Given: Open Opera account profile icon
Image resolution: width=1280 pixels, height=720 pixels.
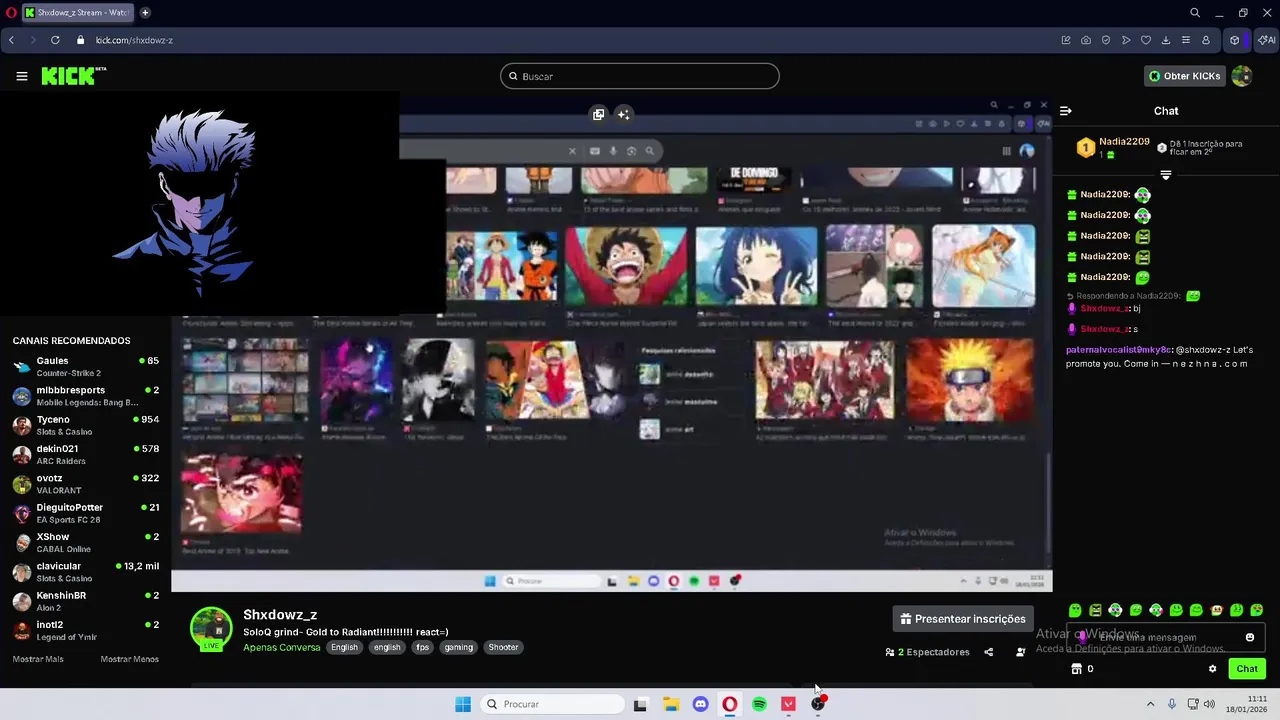Looking at the screenshot, I should pos(1206,40).
